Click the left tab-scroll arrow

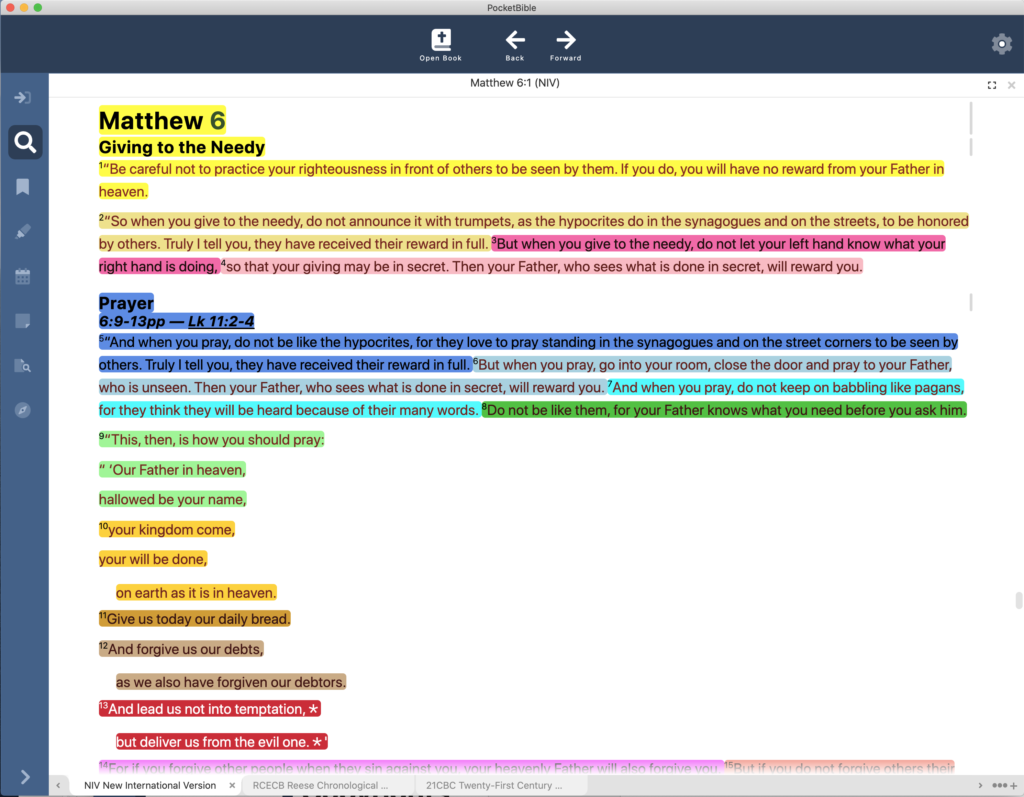(x=58, y=785)
